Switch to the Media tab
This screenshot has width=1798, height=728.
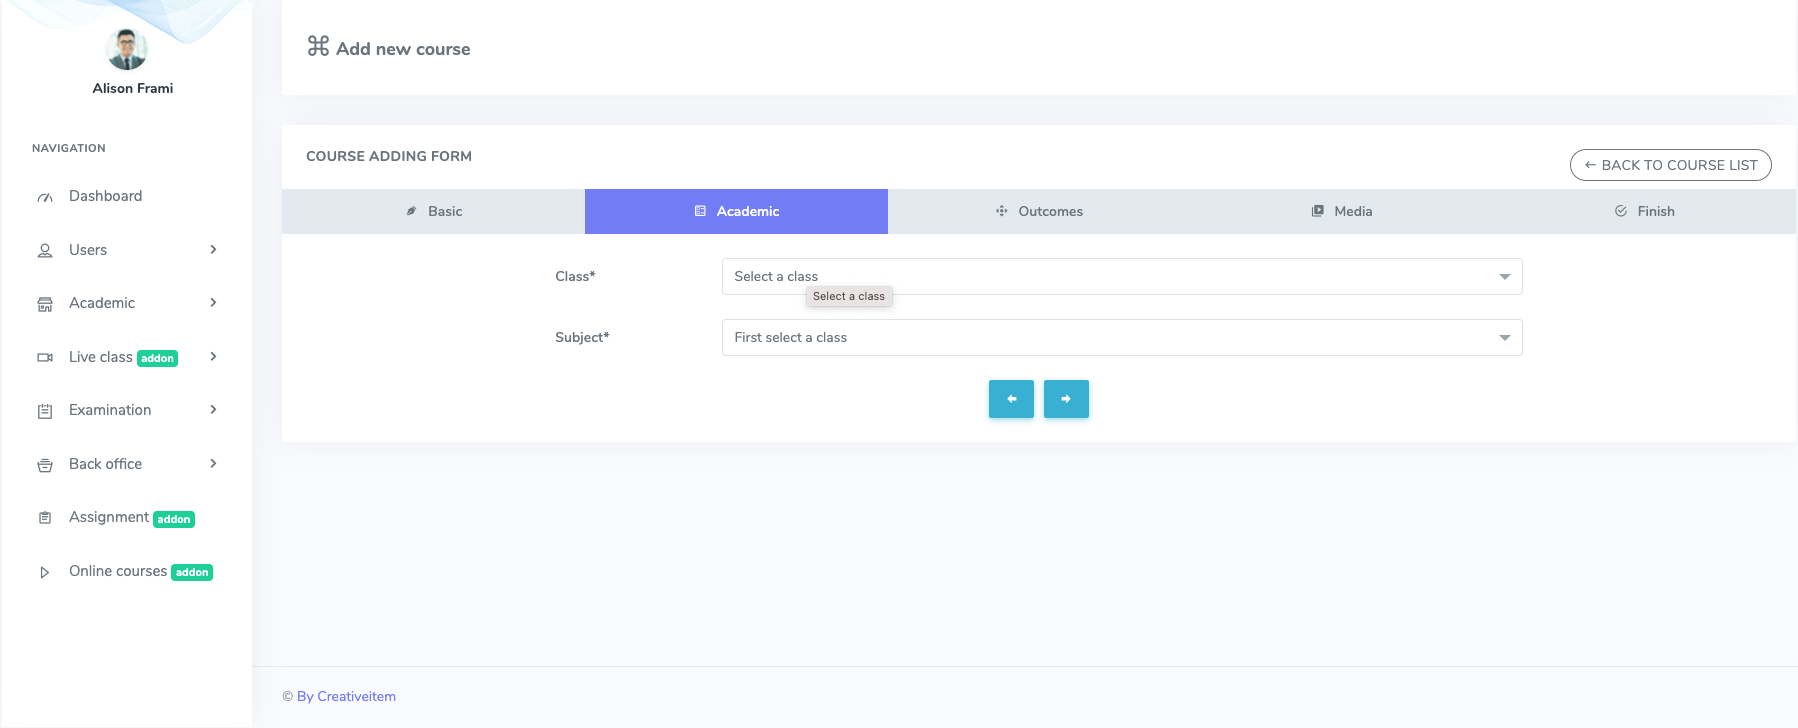[1342, 212]
